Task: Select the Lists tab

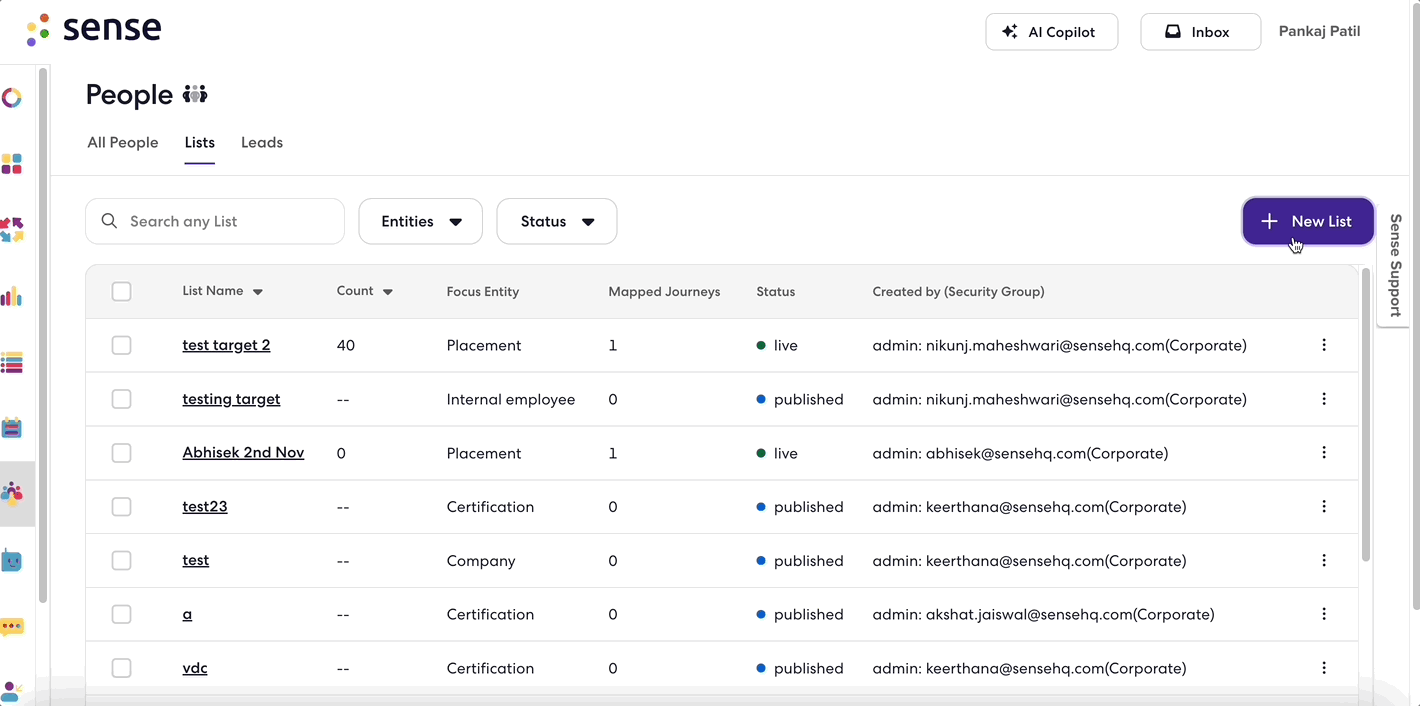Action: pos(200,142)
